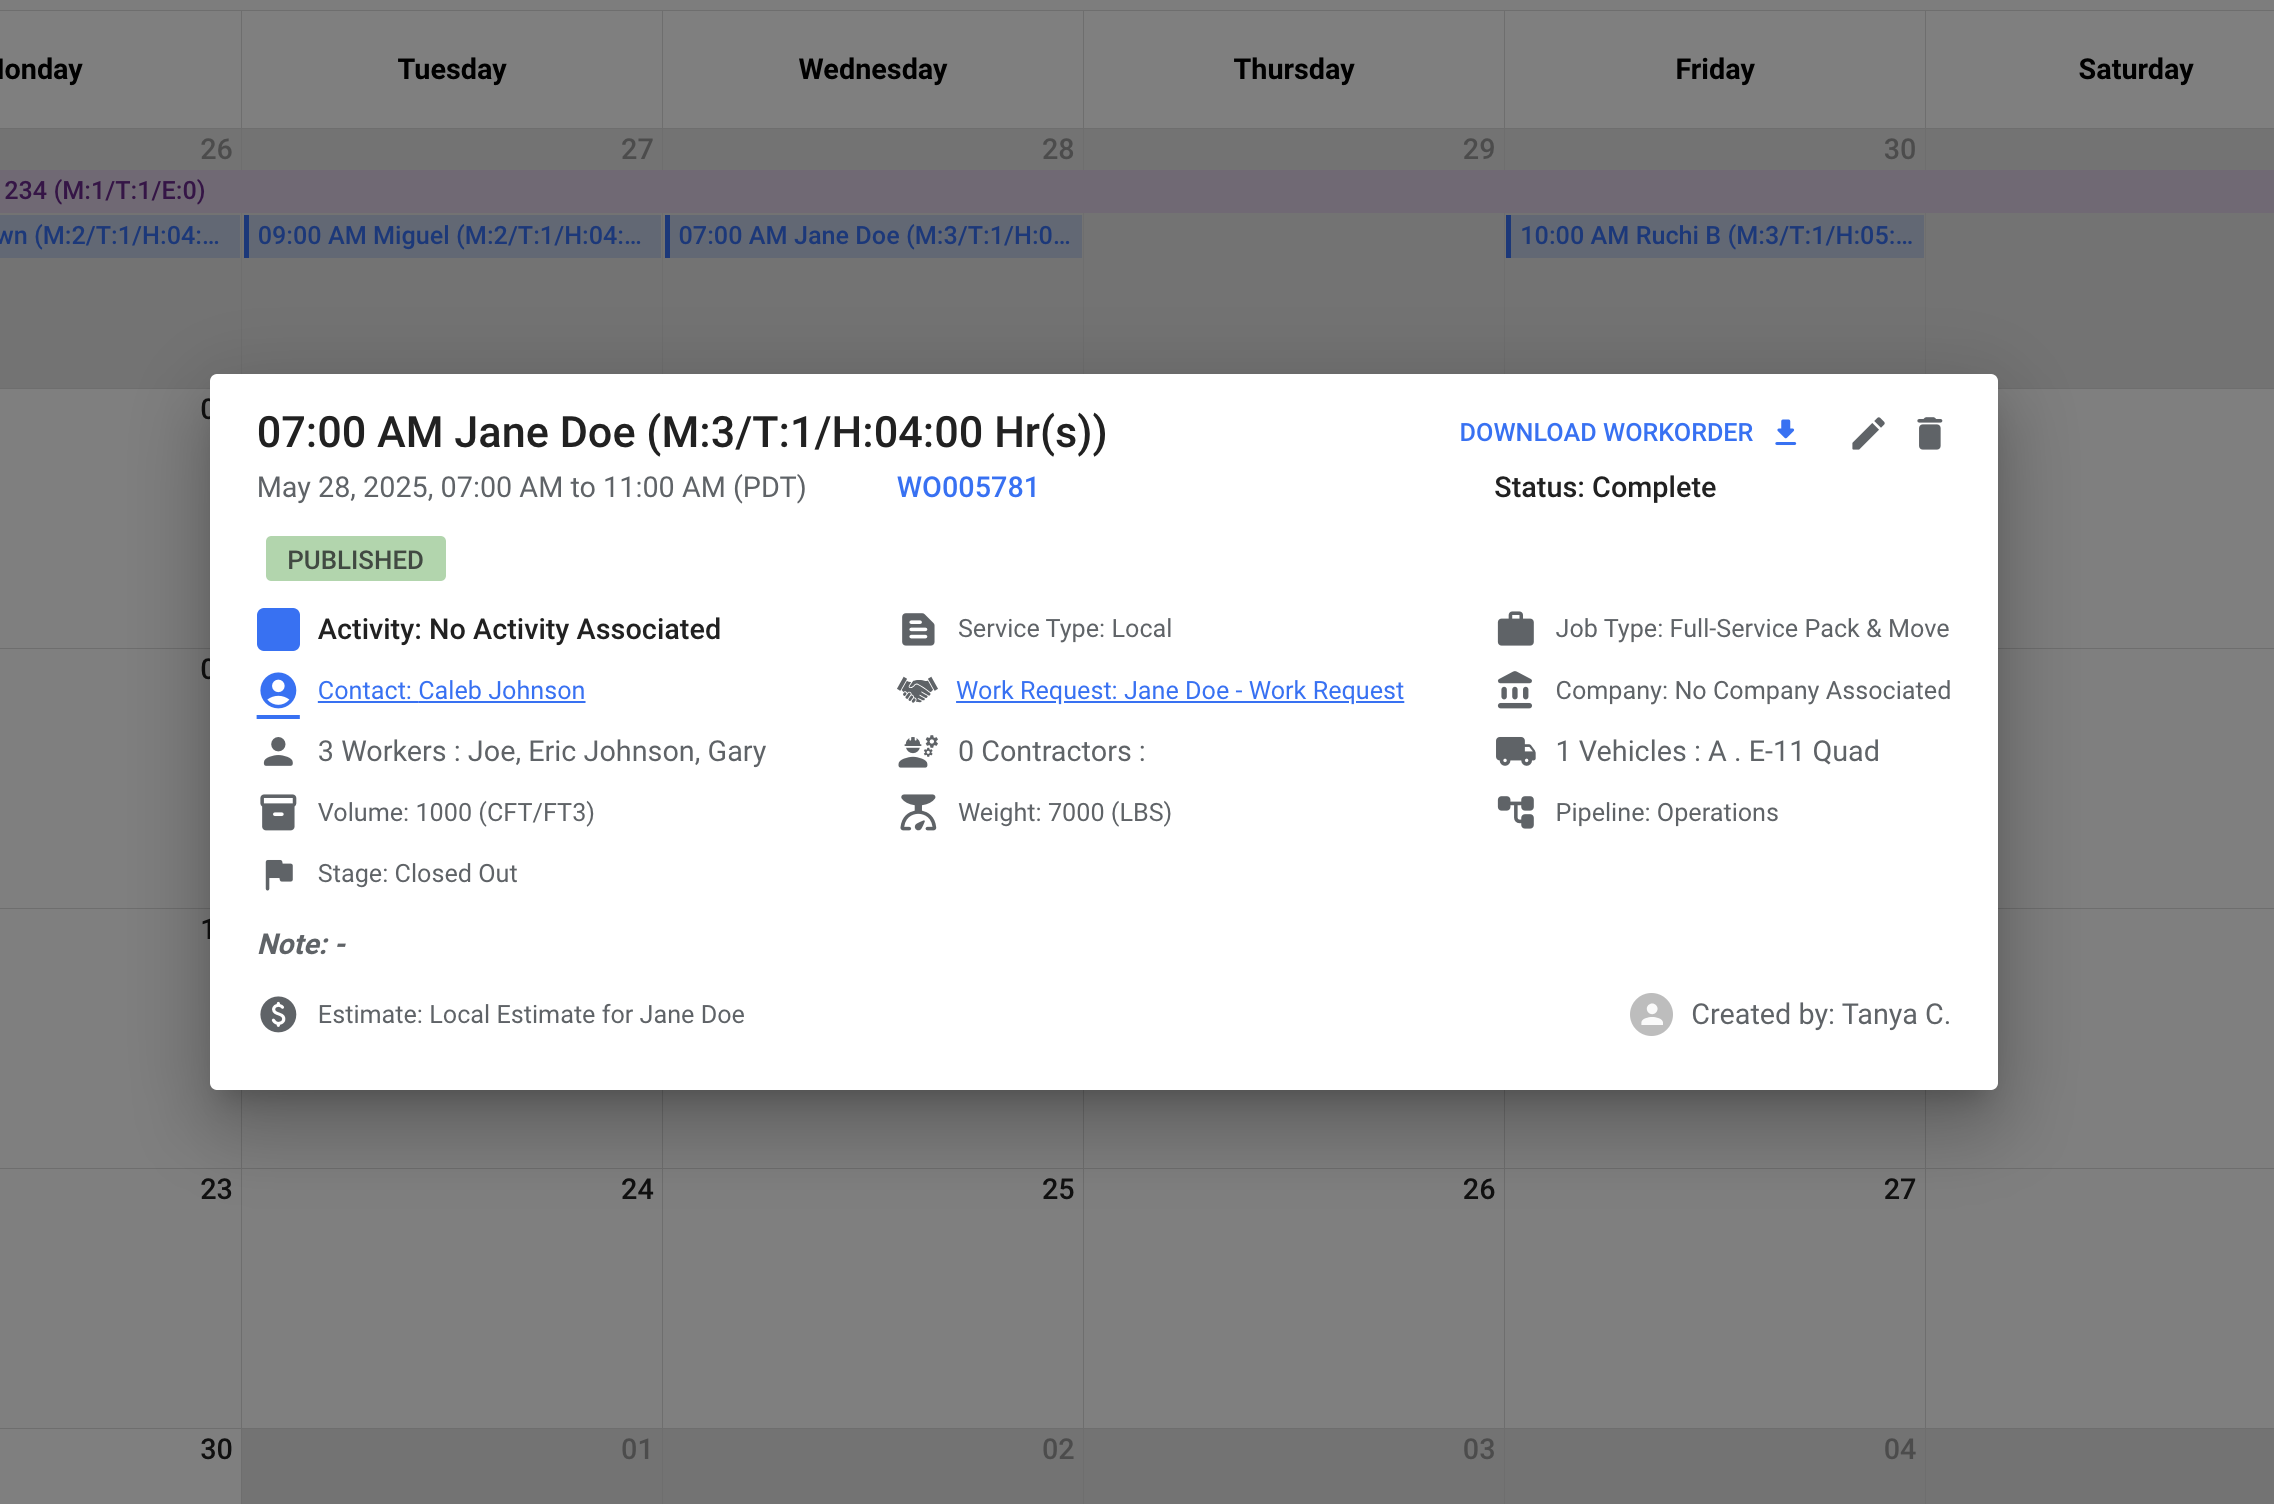Click the trash delete icon
This screenshot has width=2274, height=1504.
coord(1929,434)
